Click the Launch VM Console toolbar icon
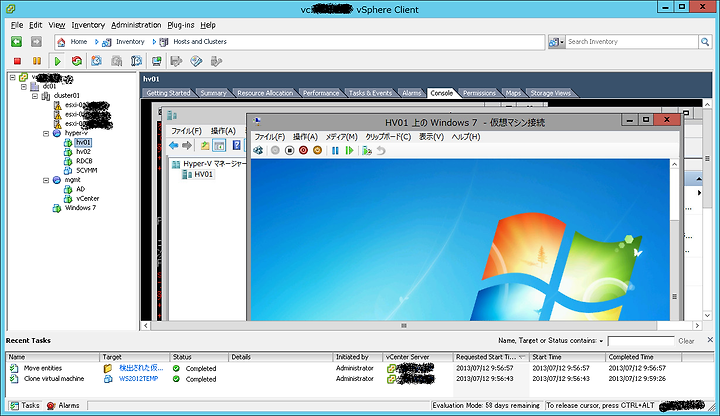Screen dimensions: 720x416 157,61
